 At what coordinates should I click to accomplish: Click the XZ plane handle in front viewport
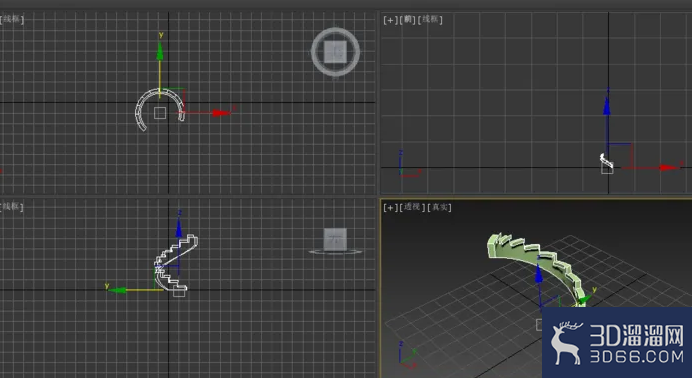point(620,155)
